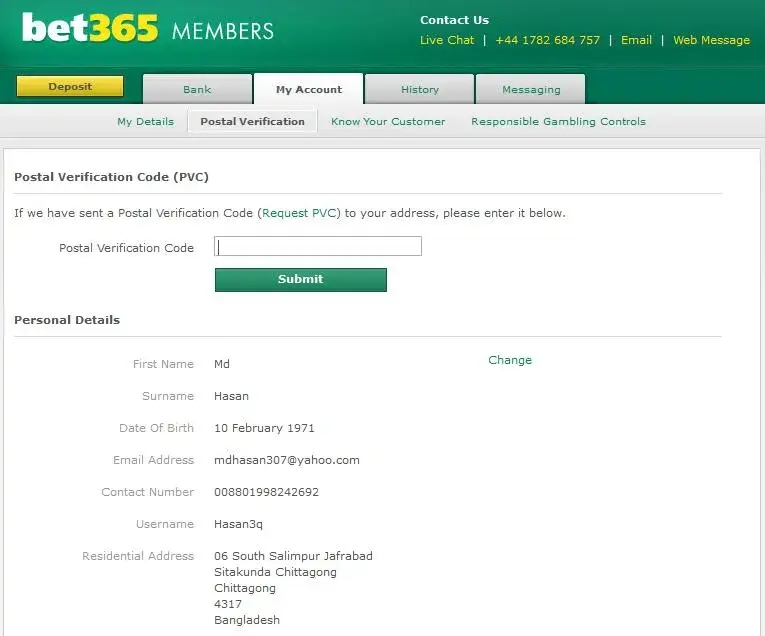Go to the Messaging tab

[x=531, y=89]
